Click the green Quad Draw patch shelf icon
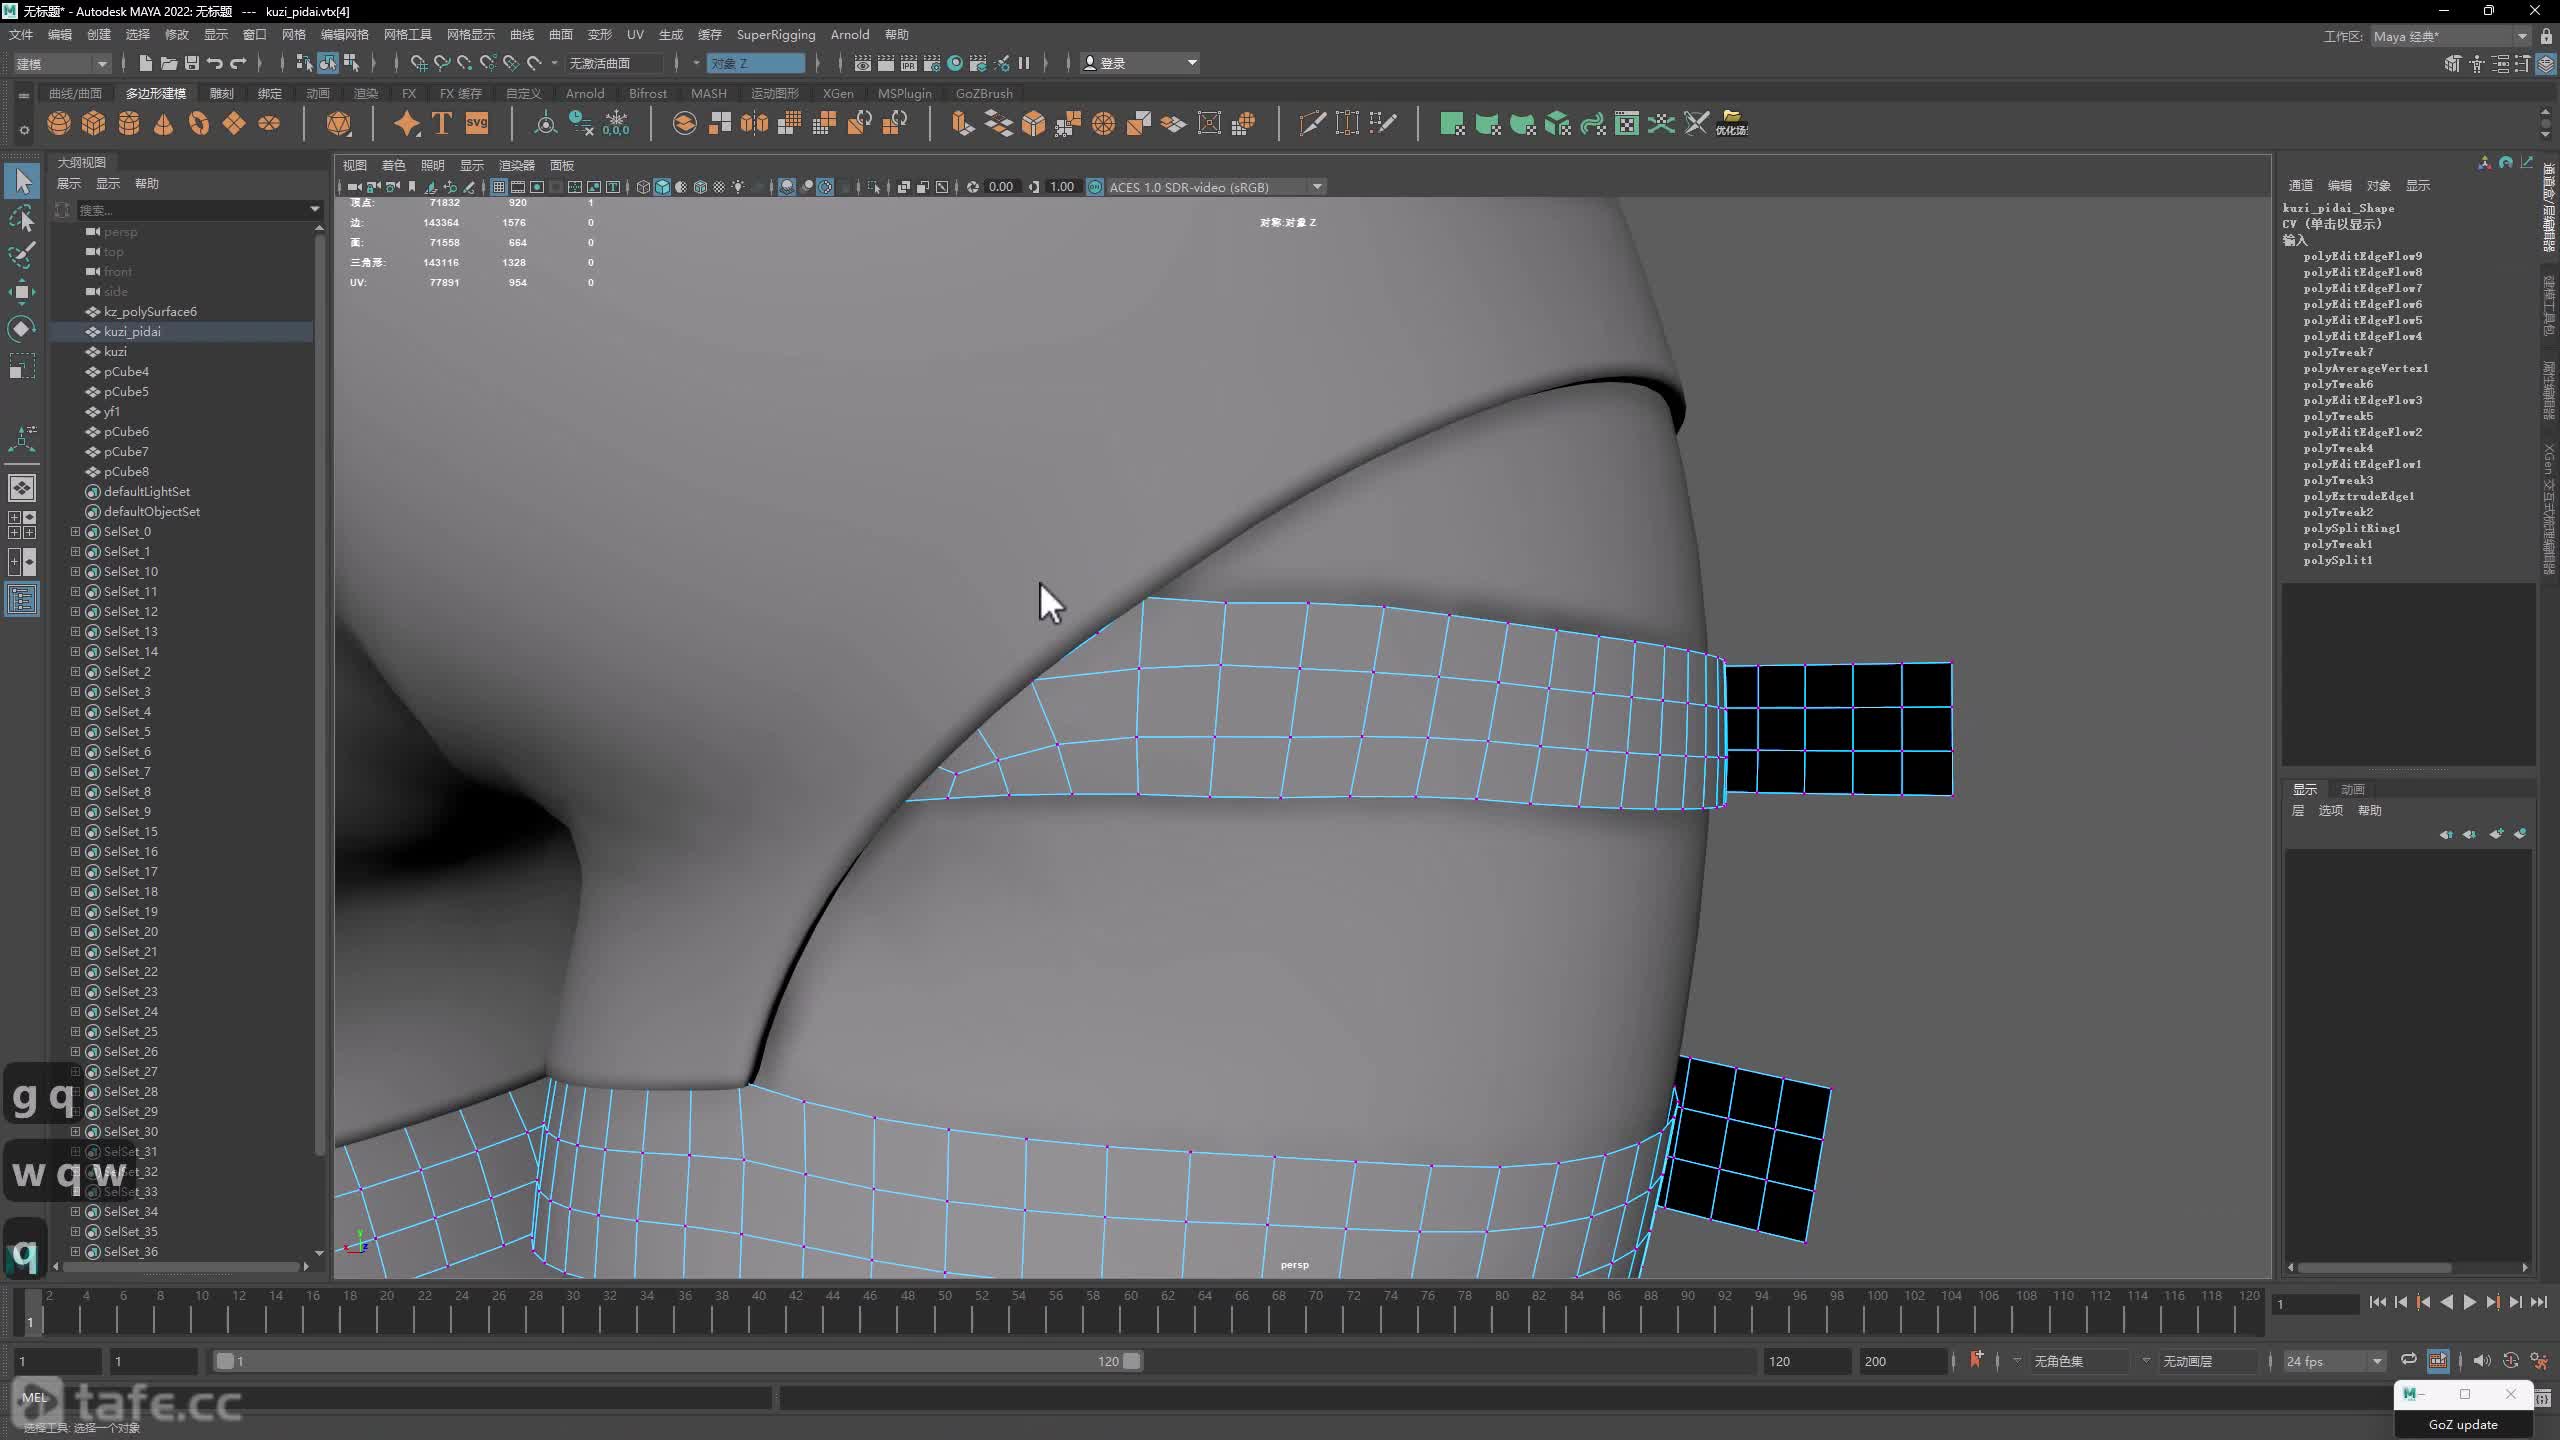 (1452, 123)
